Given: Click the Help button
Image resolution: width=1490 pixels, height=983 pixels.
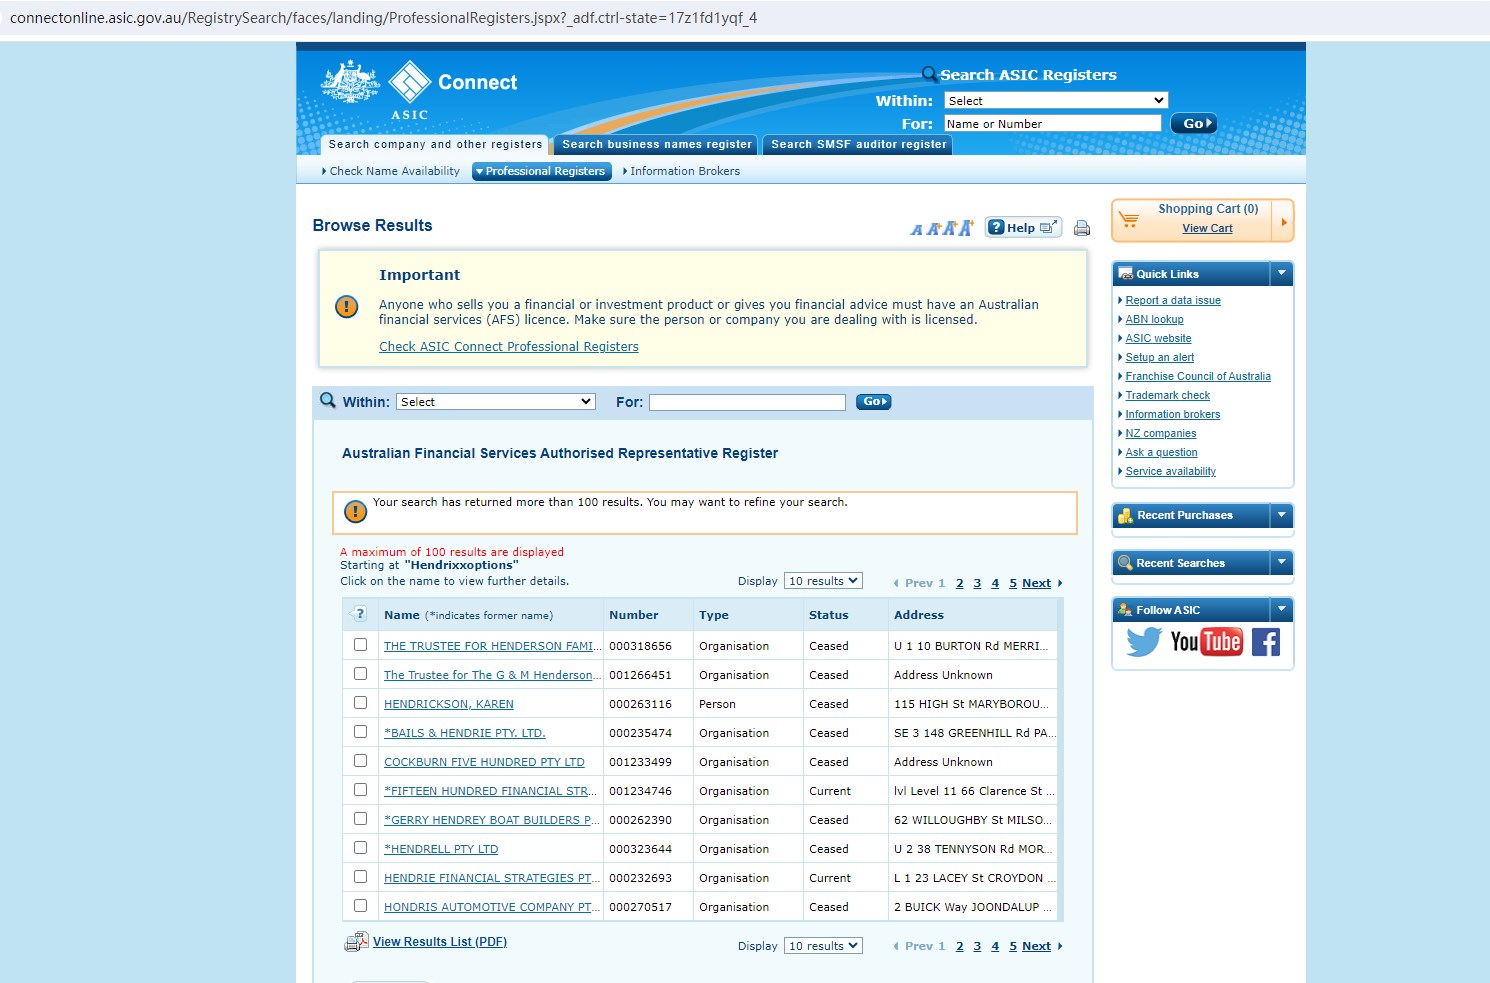Looking at the screenshot, I should click(x=1023, y=227).
